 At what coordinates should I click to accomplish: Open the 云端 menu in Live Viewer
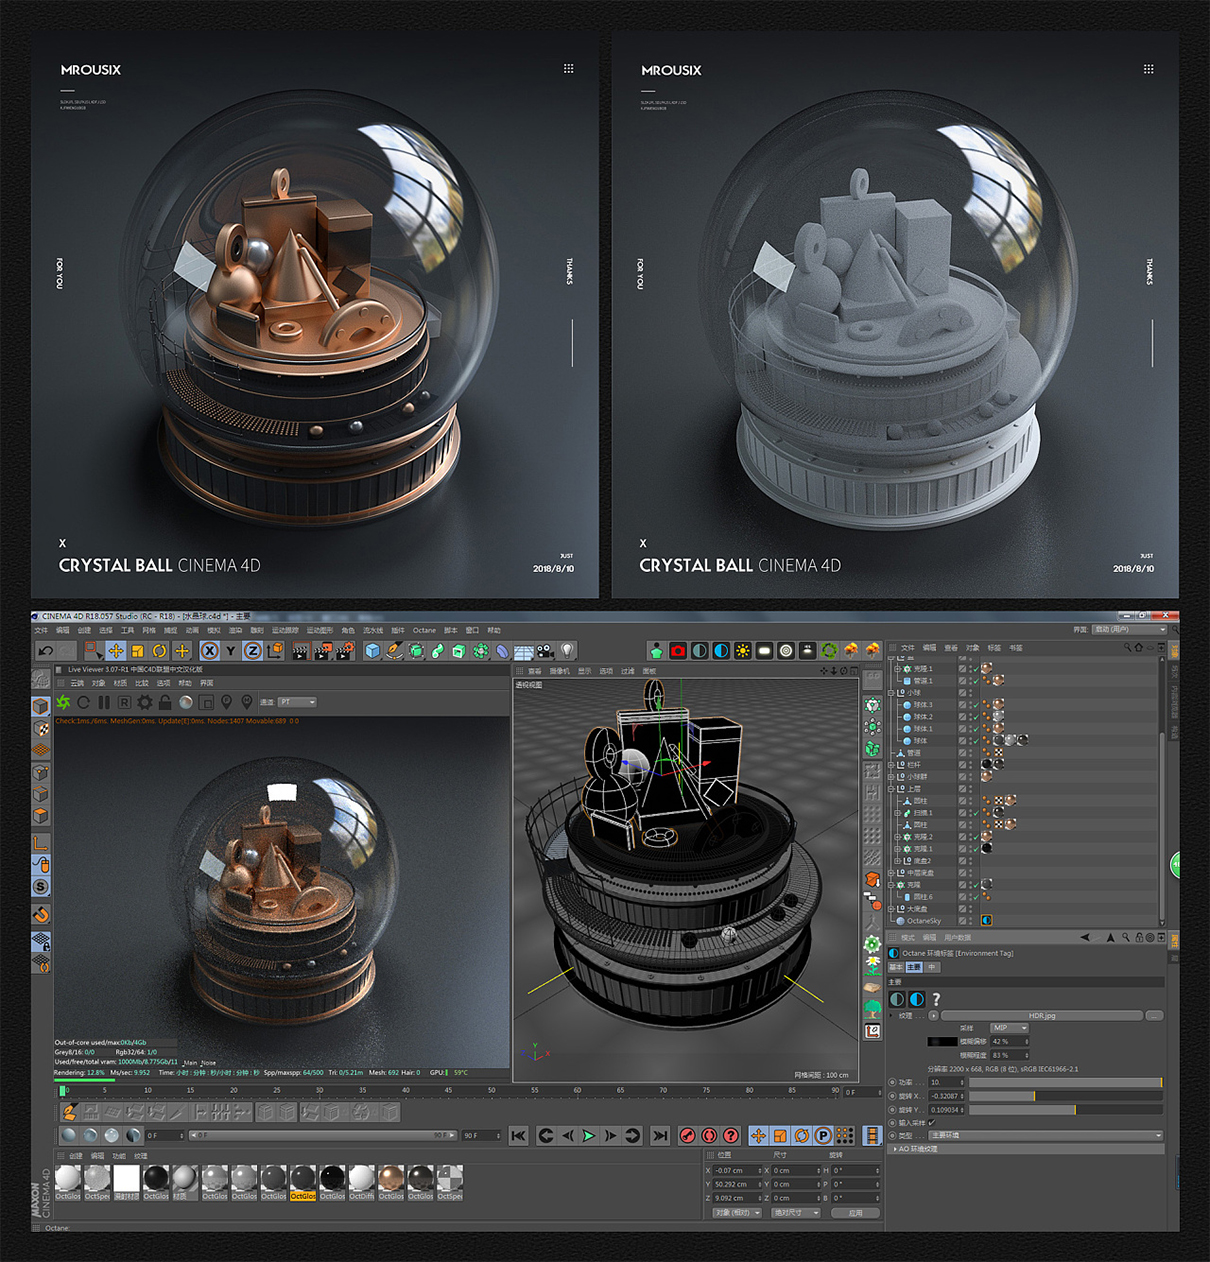click(77, 683)
